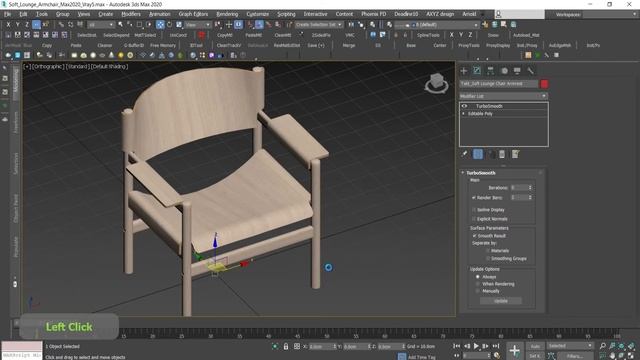The image size is (640, 360).
Task: Go to the start frame
Action: click(x=457, y=346)
